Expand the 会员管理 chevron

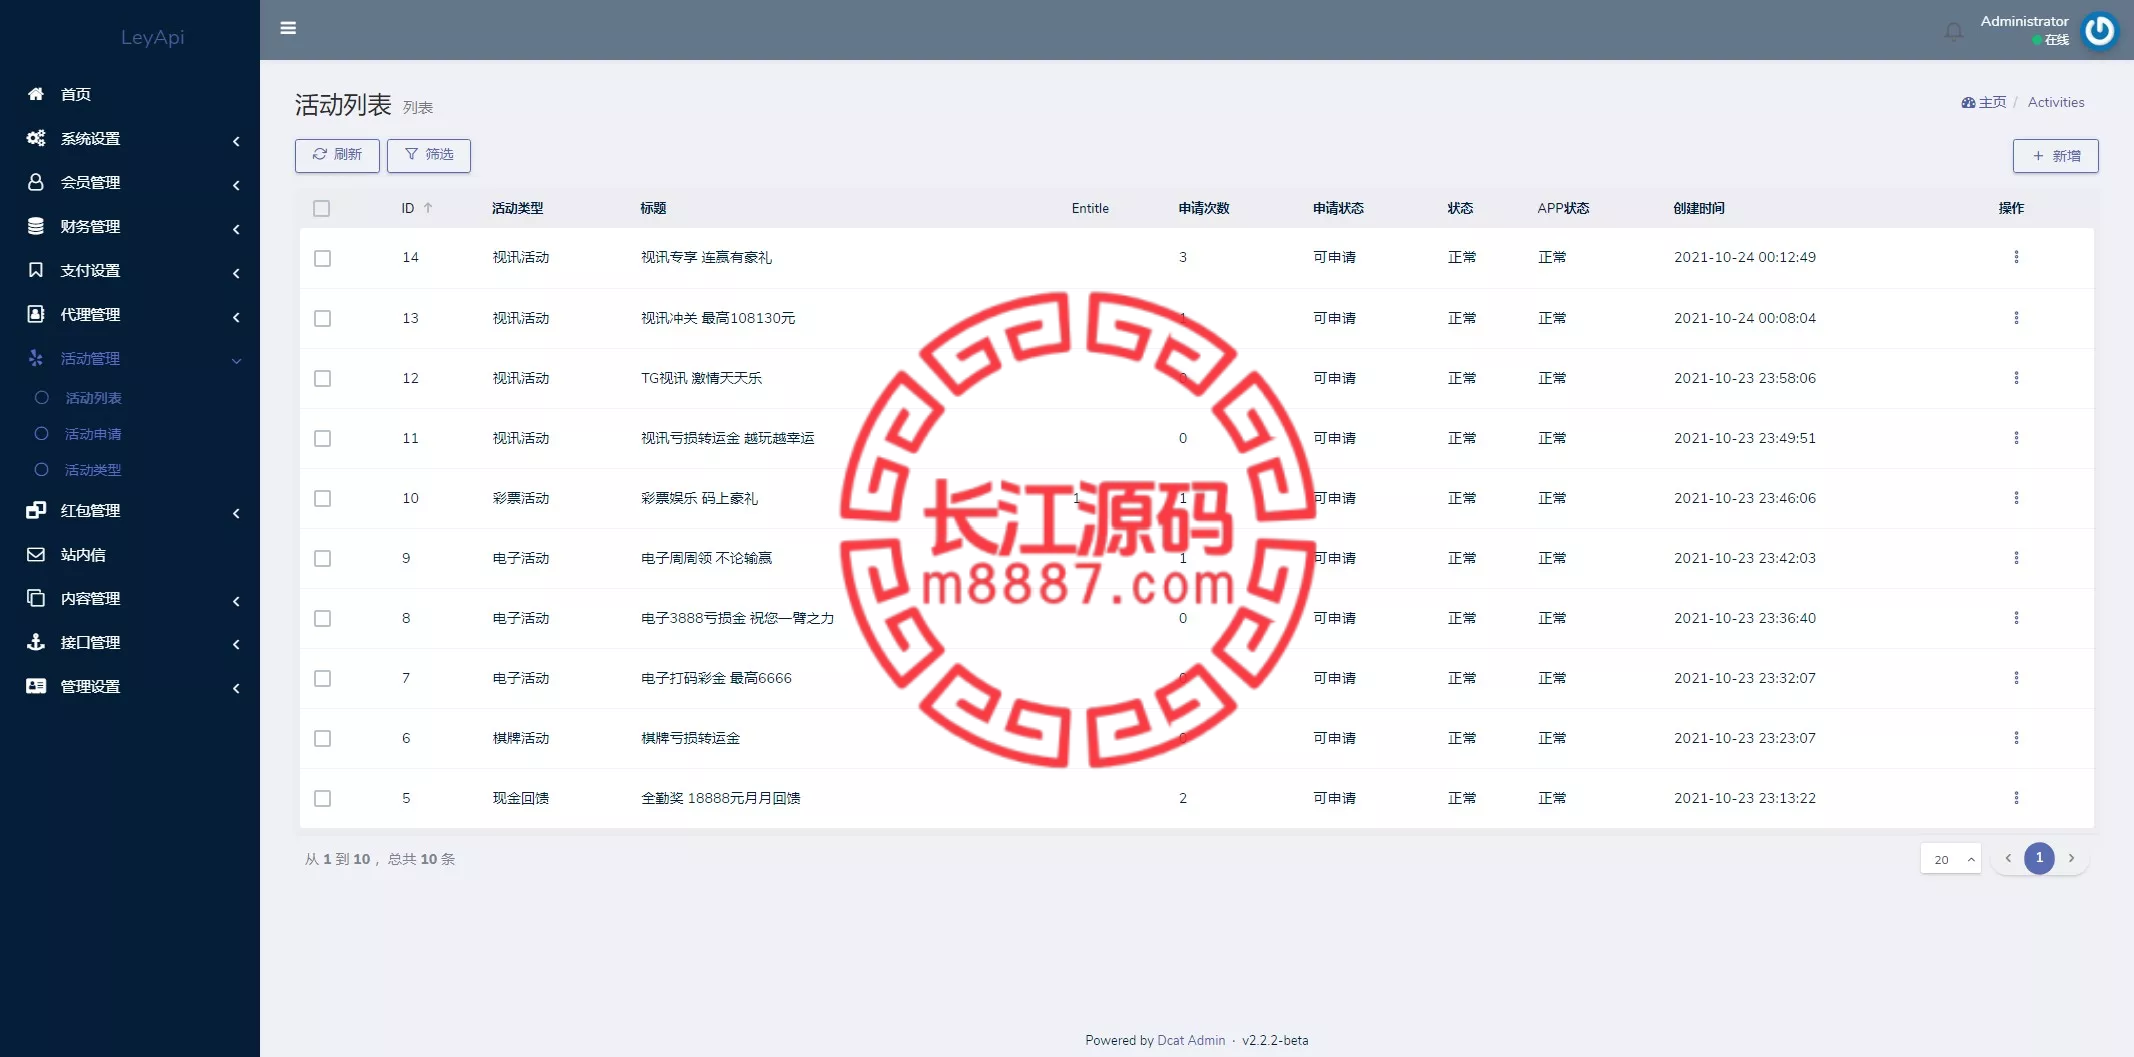pos(236,185)
